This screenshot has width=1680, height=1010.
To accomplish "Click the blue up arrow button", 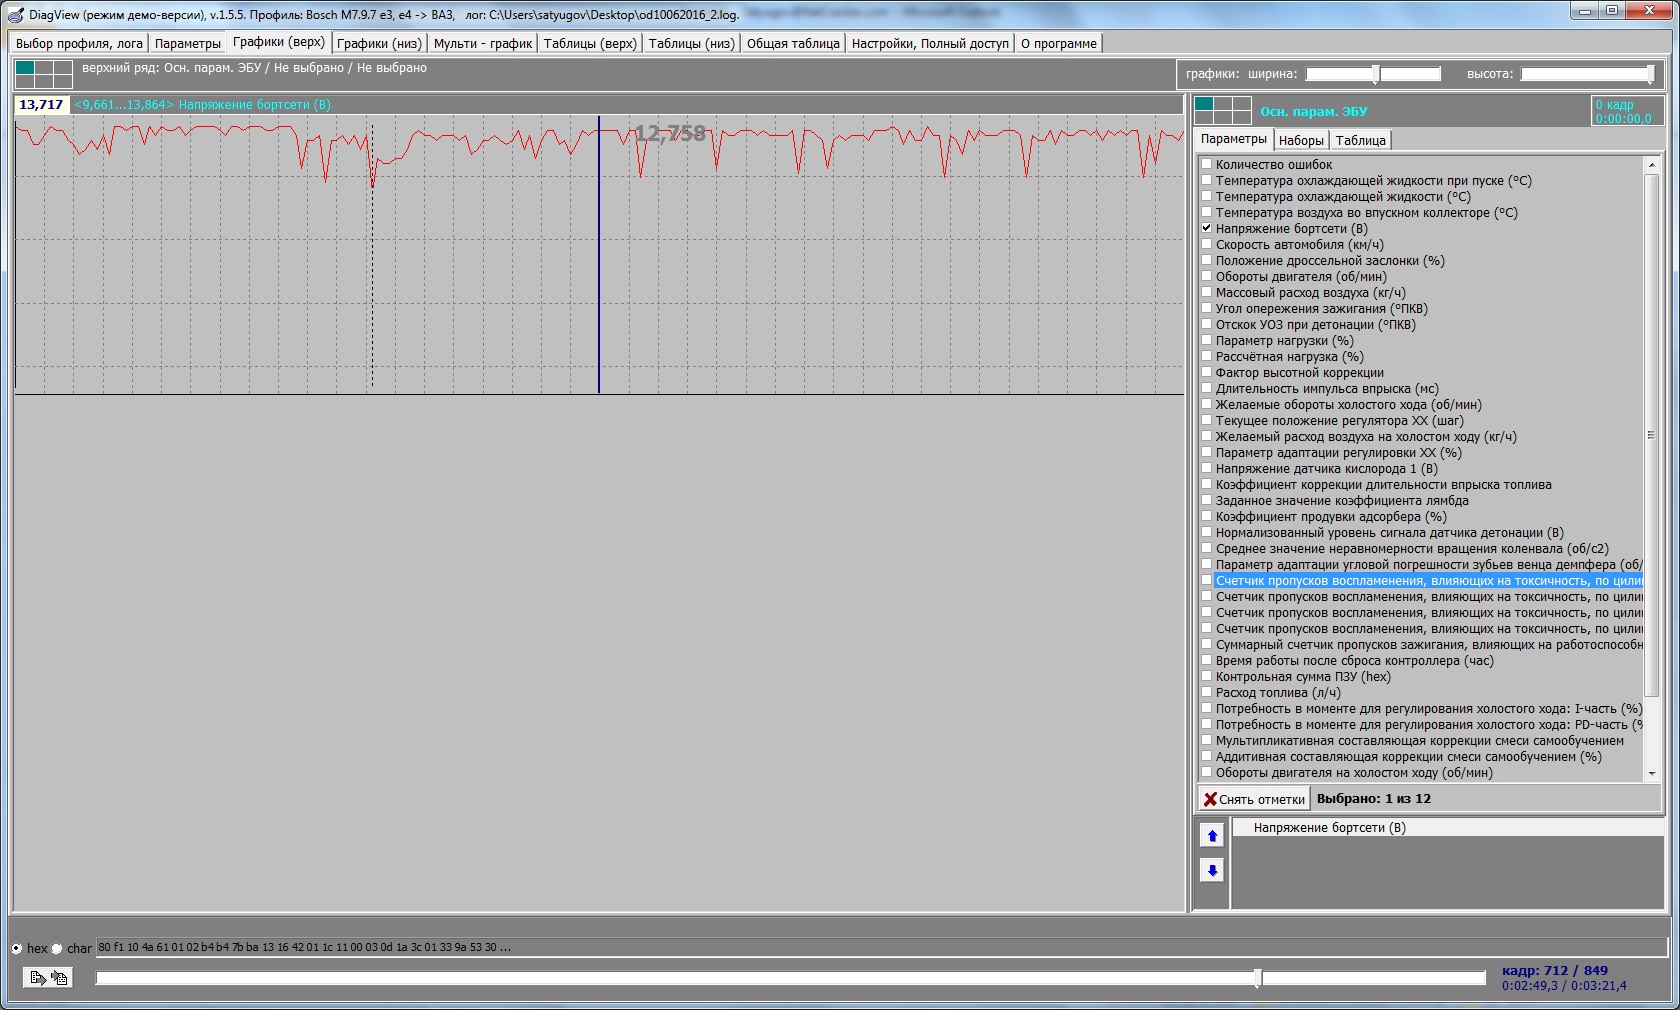I will point(1212,836).
